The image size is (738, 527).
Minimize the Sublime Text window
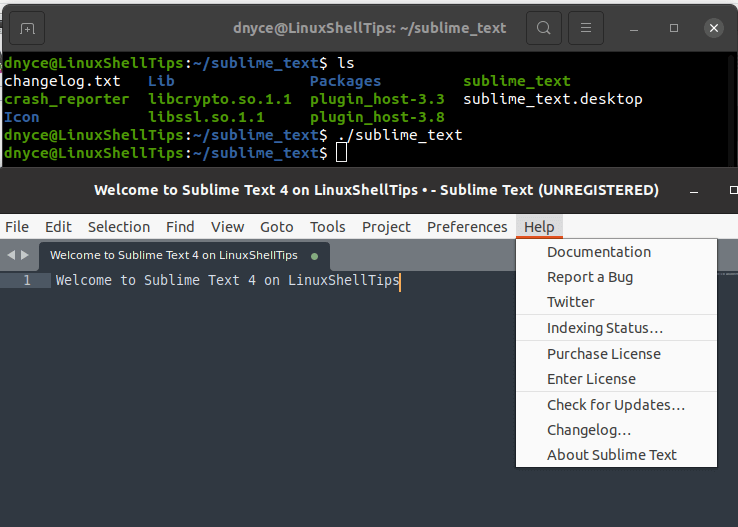(x=694, y=191)
